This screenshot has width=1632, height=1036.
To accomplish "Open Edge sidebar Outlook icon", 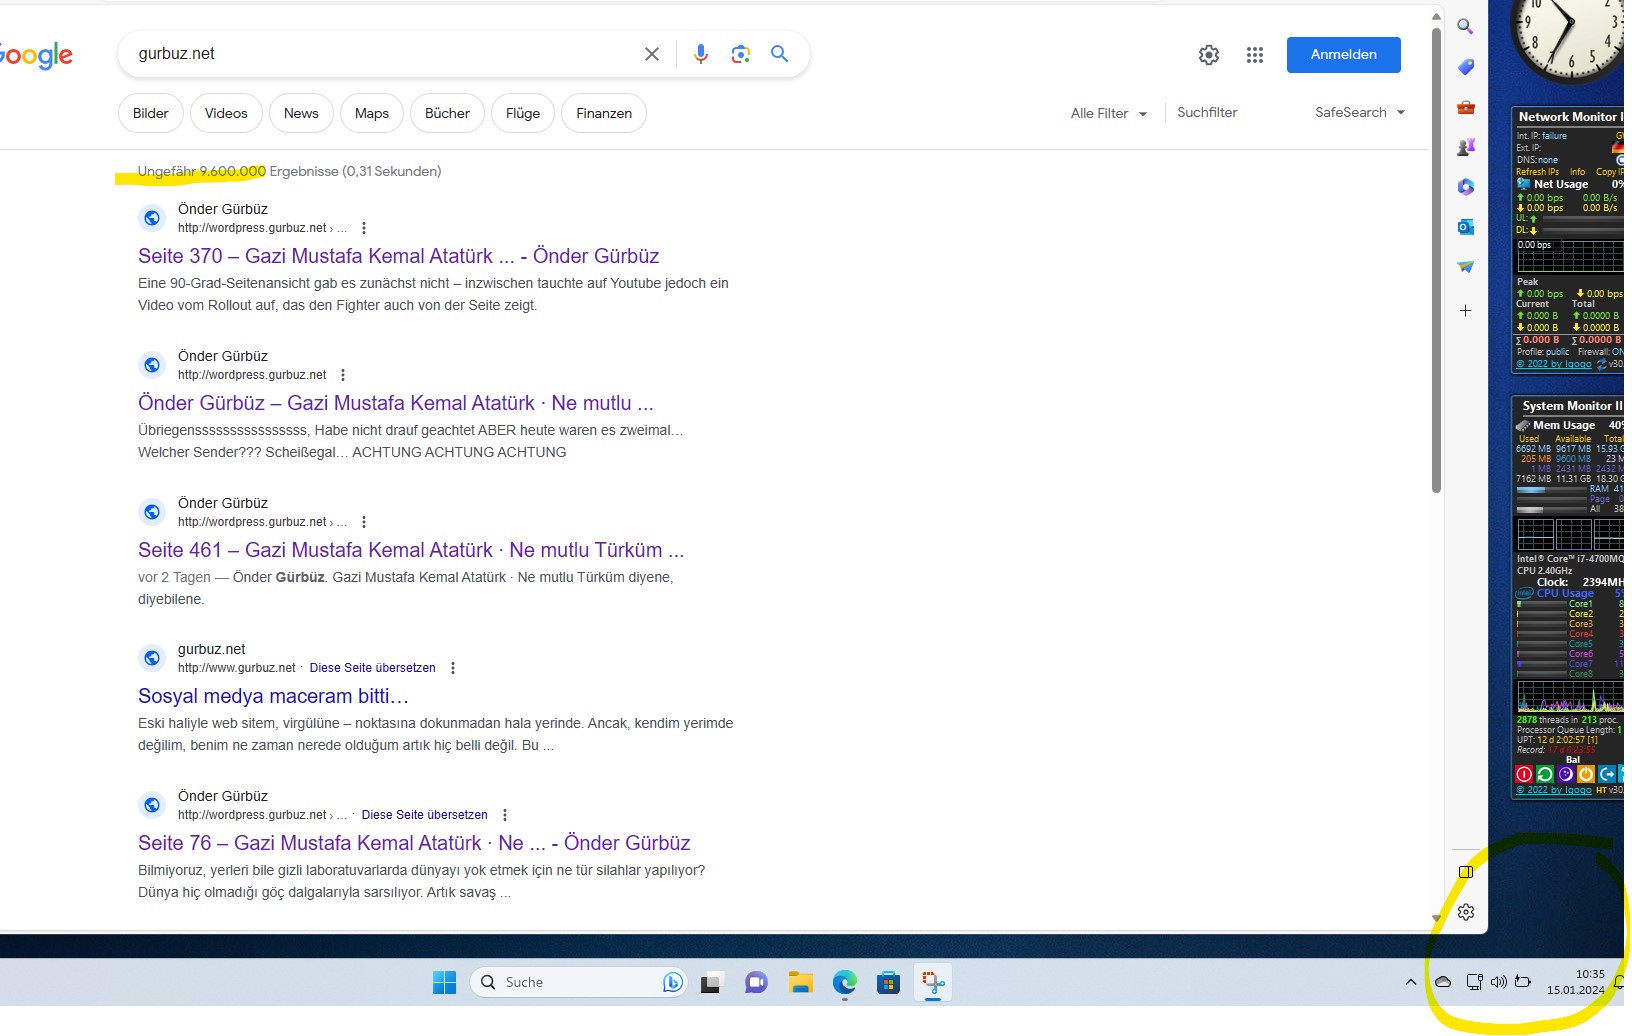I will [x=1465, y=227].
